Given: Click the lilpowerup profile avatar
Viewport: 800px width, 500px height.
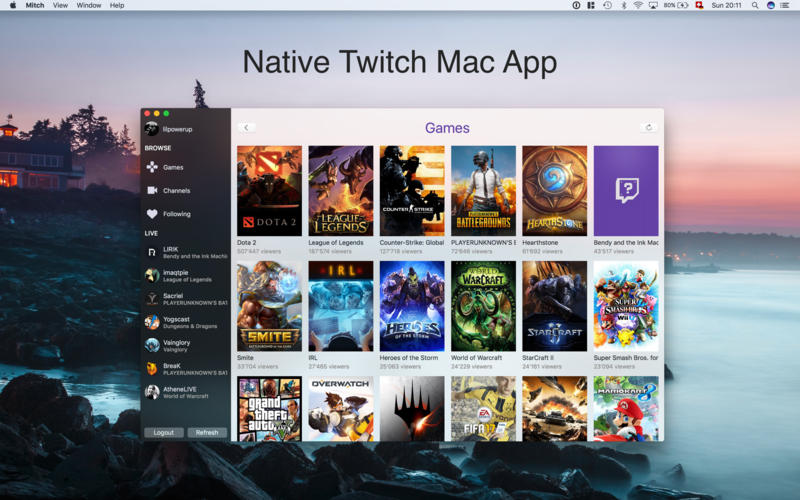Looking at the screenshot, I should point(152,129).
